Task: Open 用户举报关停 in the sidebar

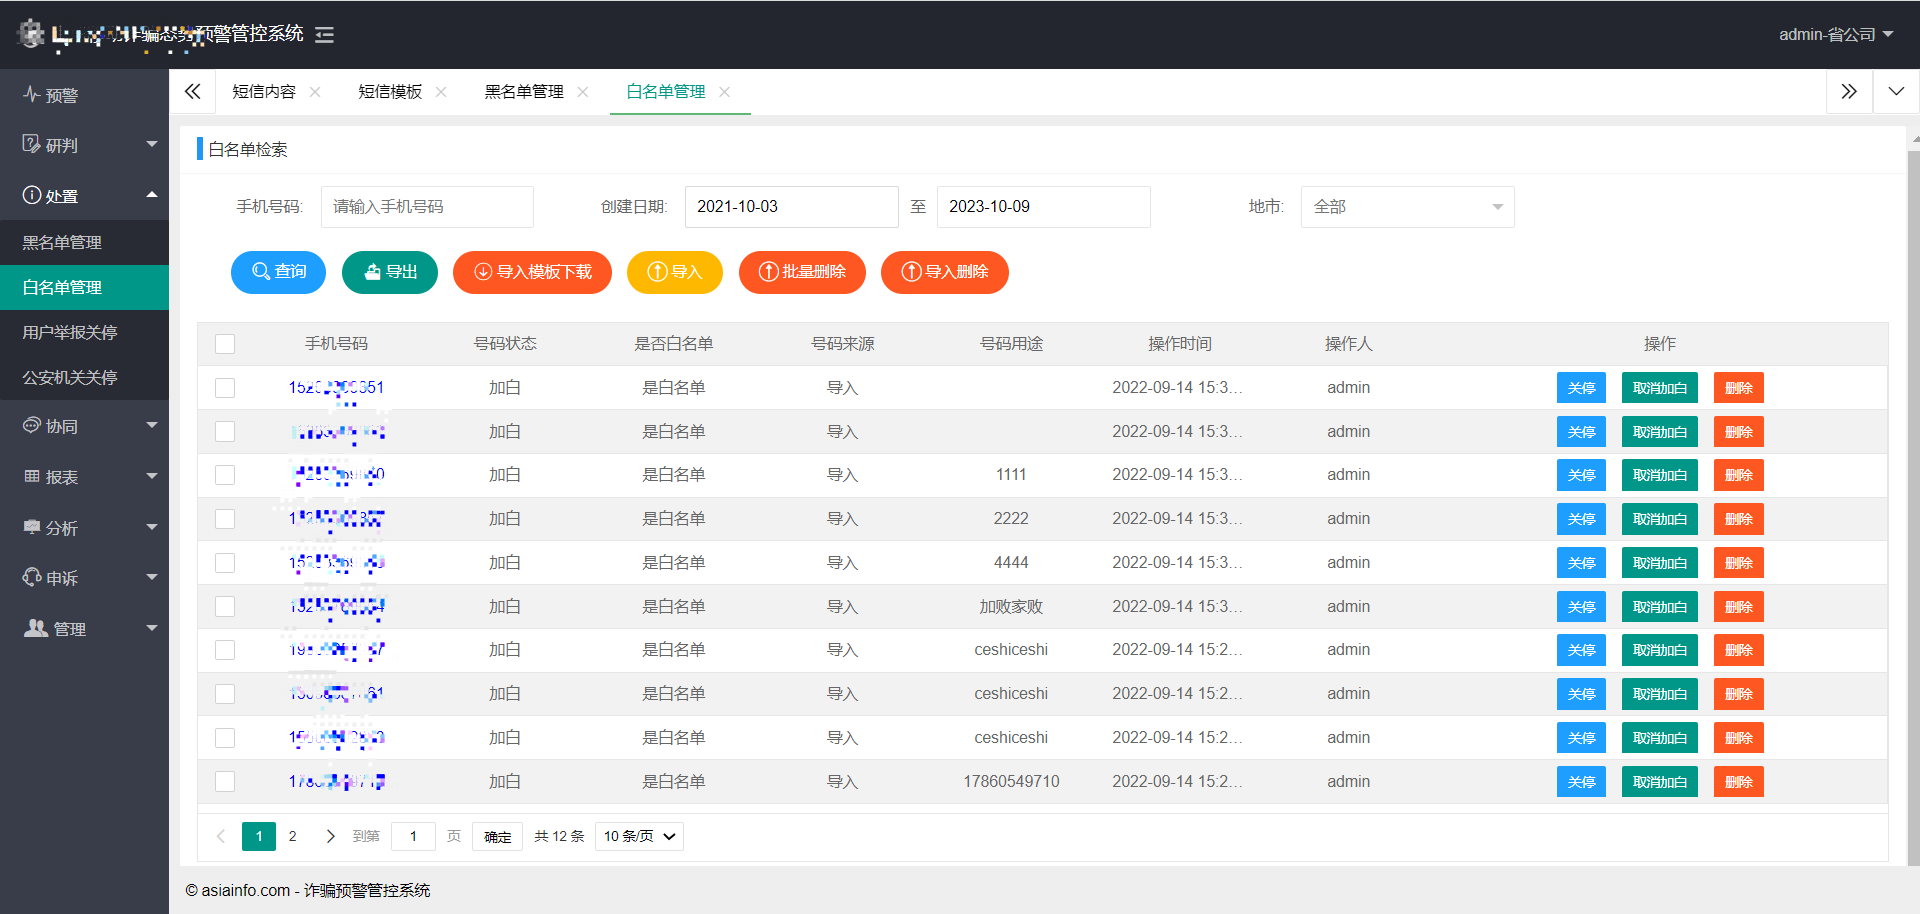Action: click(84, 332)
